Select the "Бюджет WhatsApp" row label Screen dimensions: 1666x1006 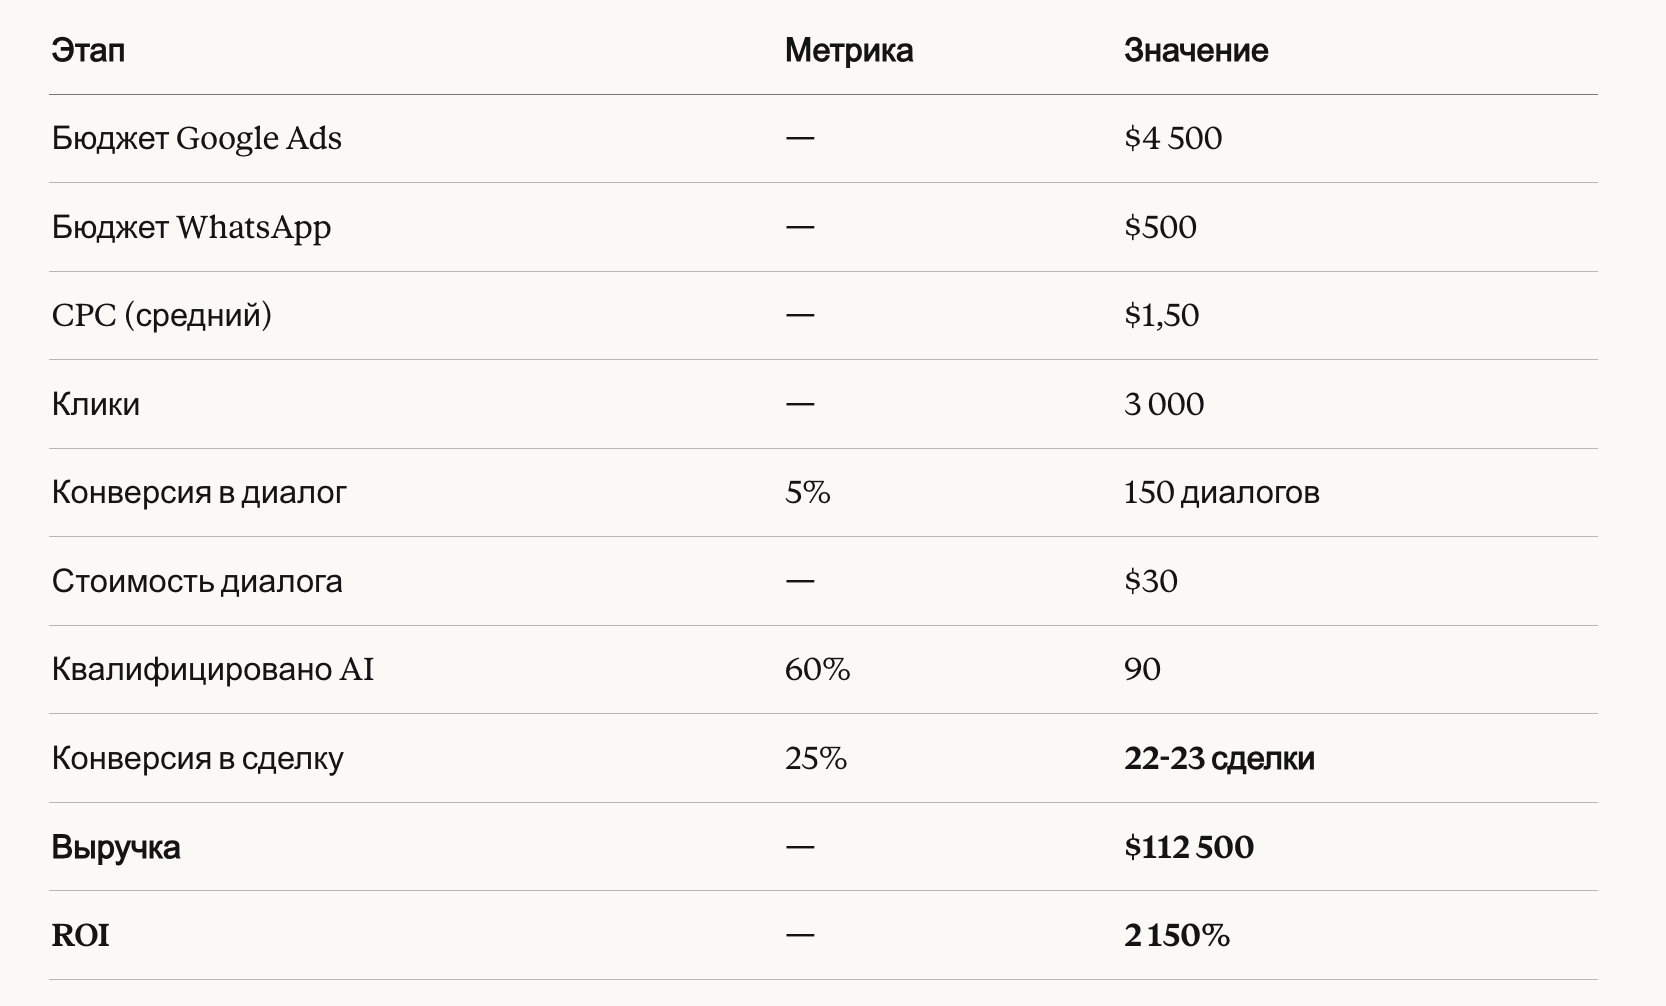[x=191, y=227]
